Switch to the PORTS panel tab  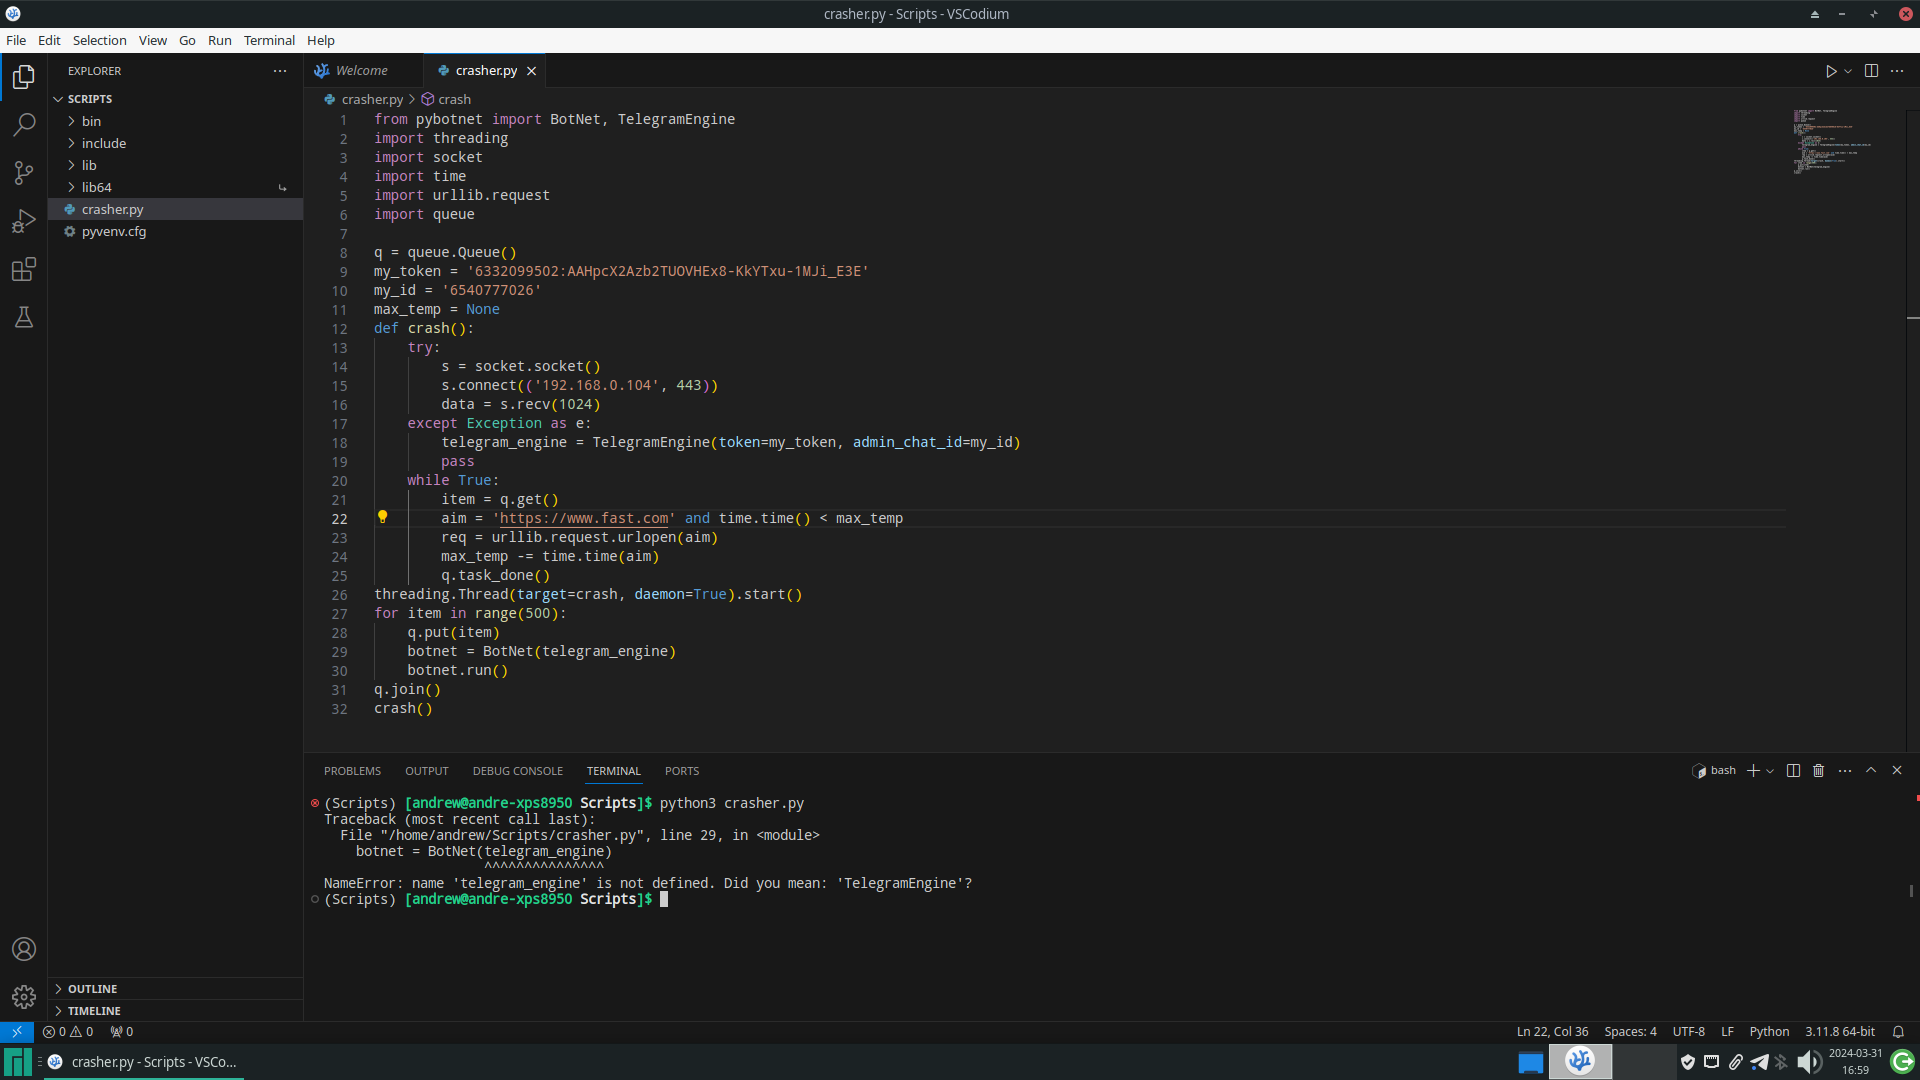[x=682, y=771]
